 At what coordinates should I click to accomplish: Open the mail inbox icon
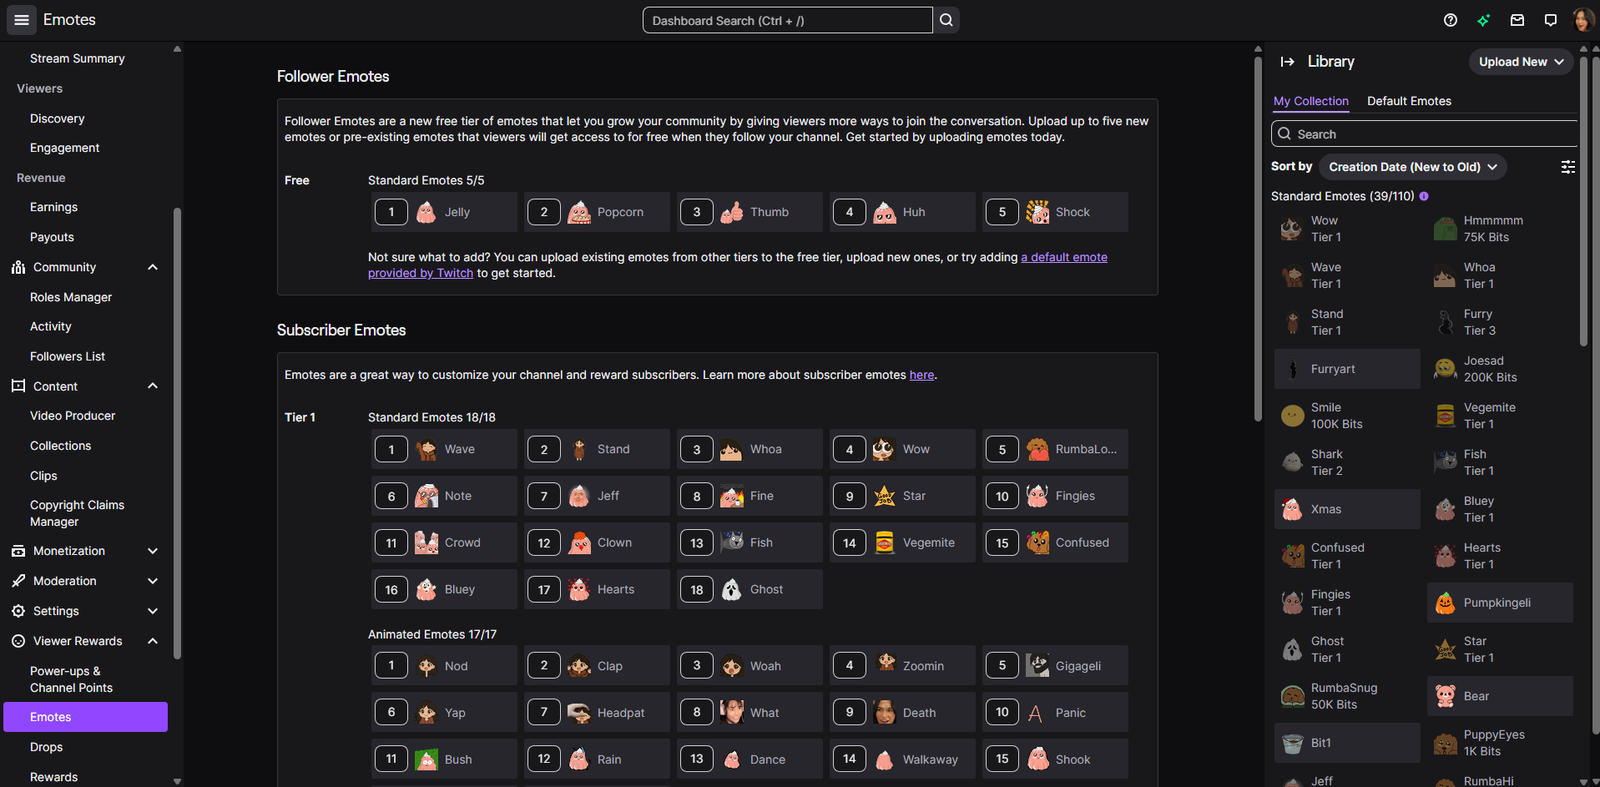pyautogui.click(x=1517, y=20)
